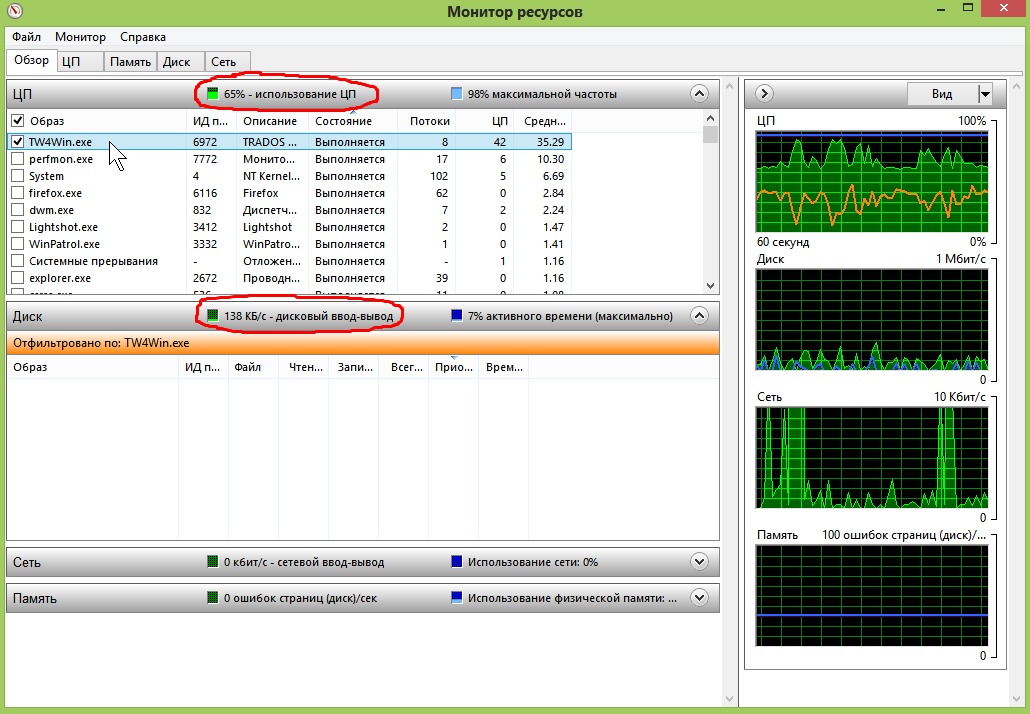This screenshot has height=714, width=1030.
Task: Click the CPU process list scroll-down arrow
Action: (x=710, y=286)
